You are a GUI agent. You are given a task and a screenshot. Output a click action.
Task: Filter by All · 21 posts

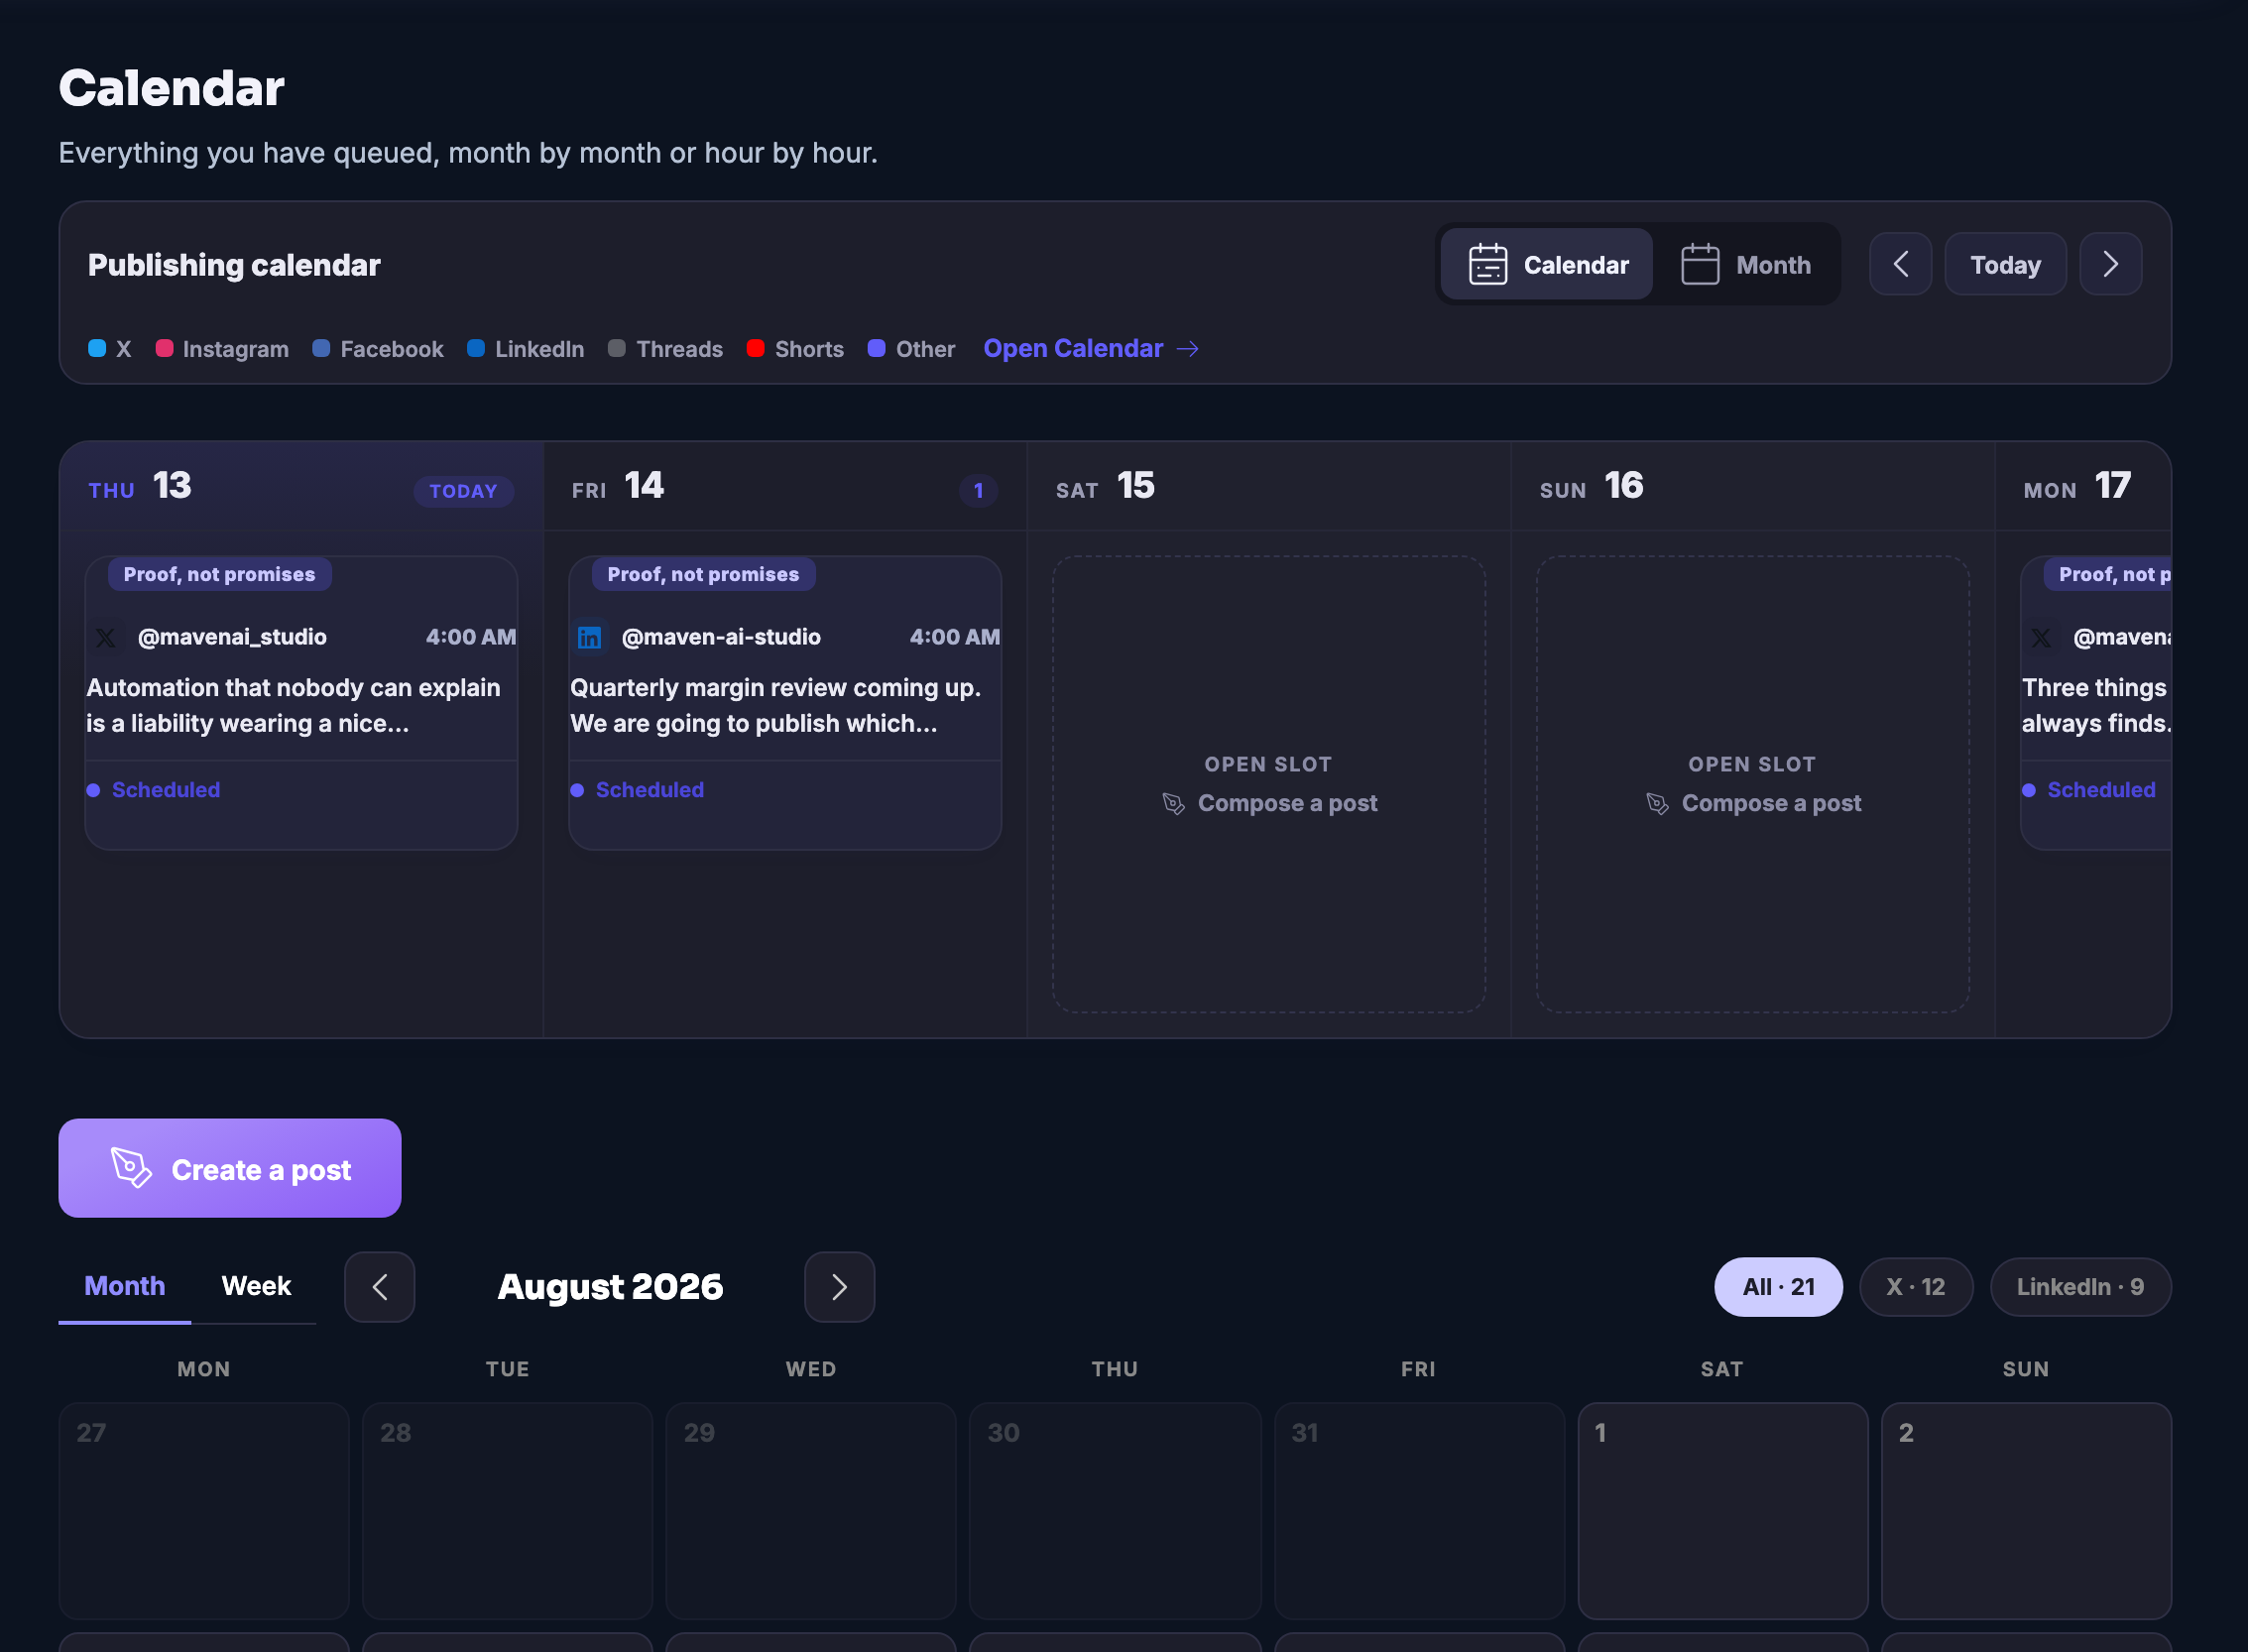(x=1779, y=1287)
